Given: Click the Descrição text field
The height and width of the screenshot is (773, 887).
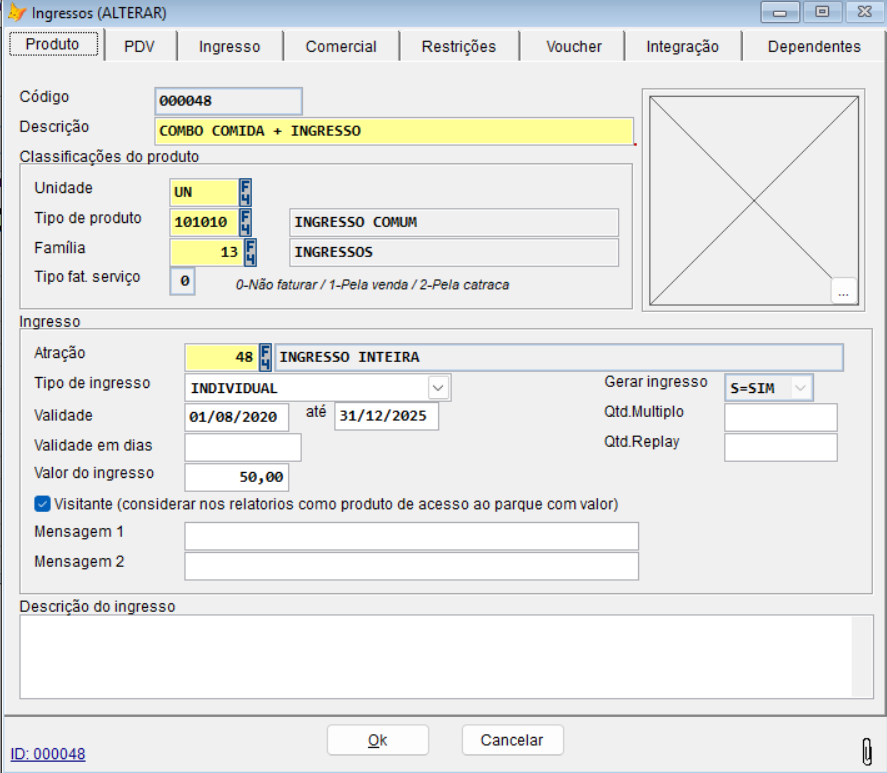Looking at the screenshot, I should [x=394, y=131].
